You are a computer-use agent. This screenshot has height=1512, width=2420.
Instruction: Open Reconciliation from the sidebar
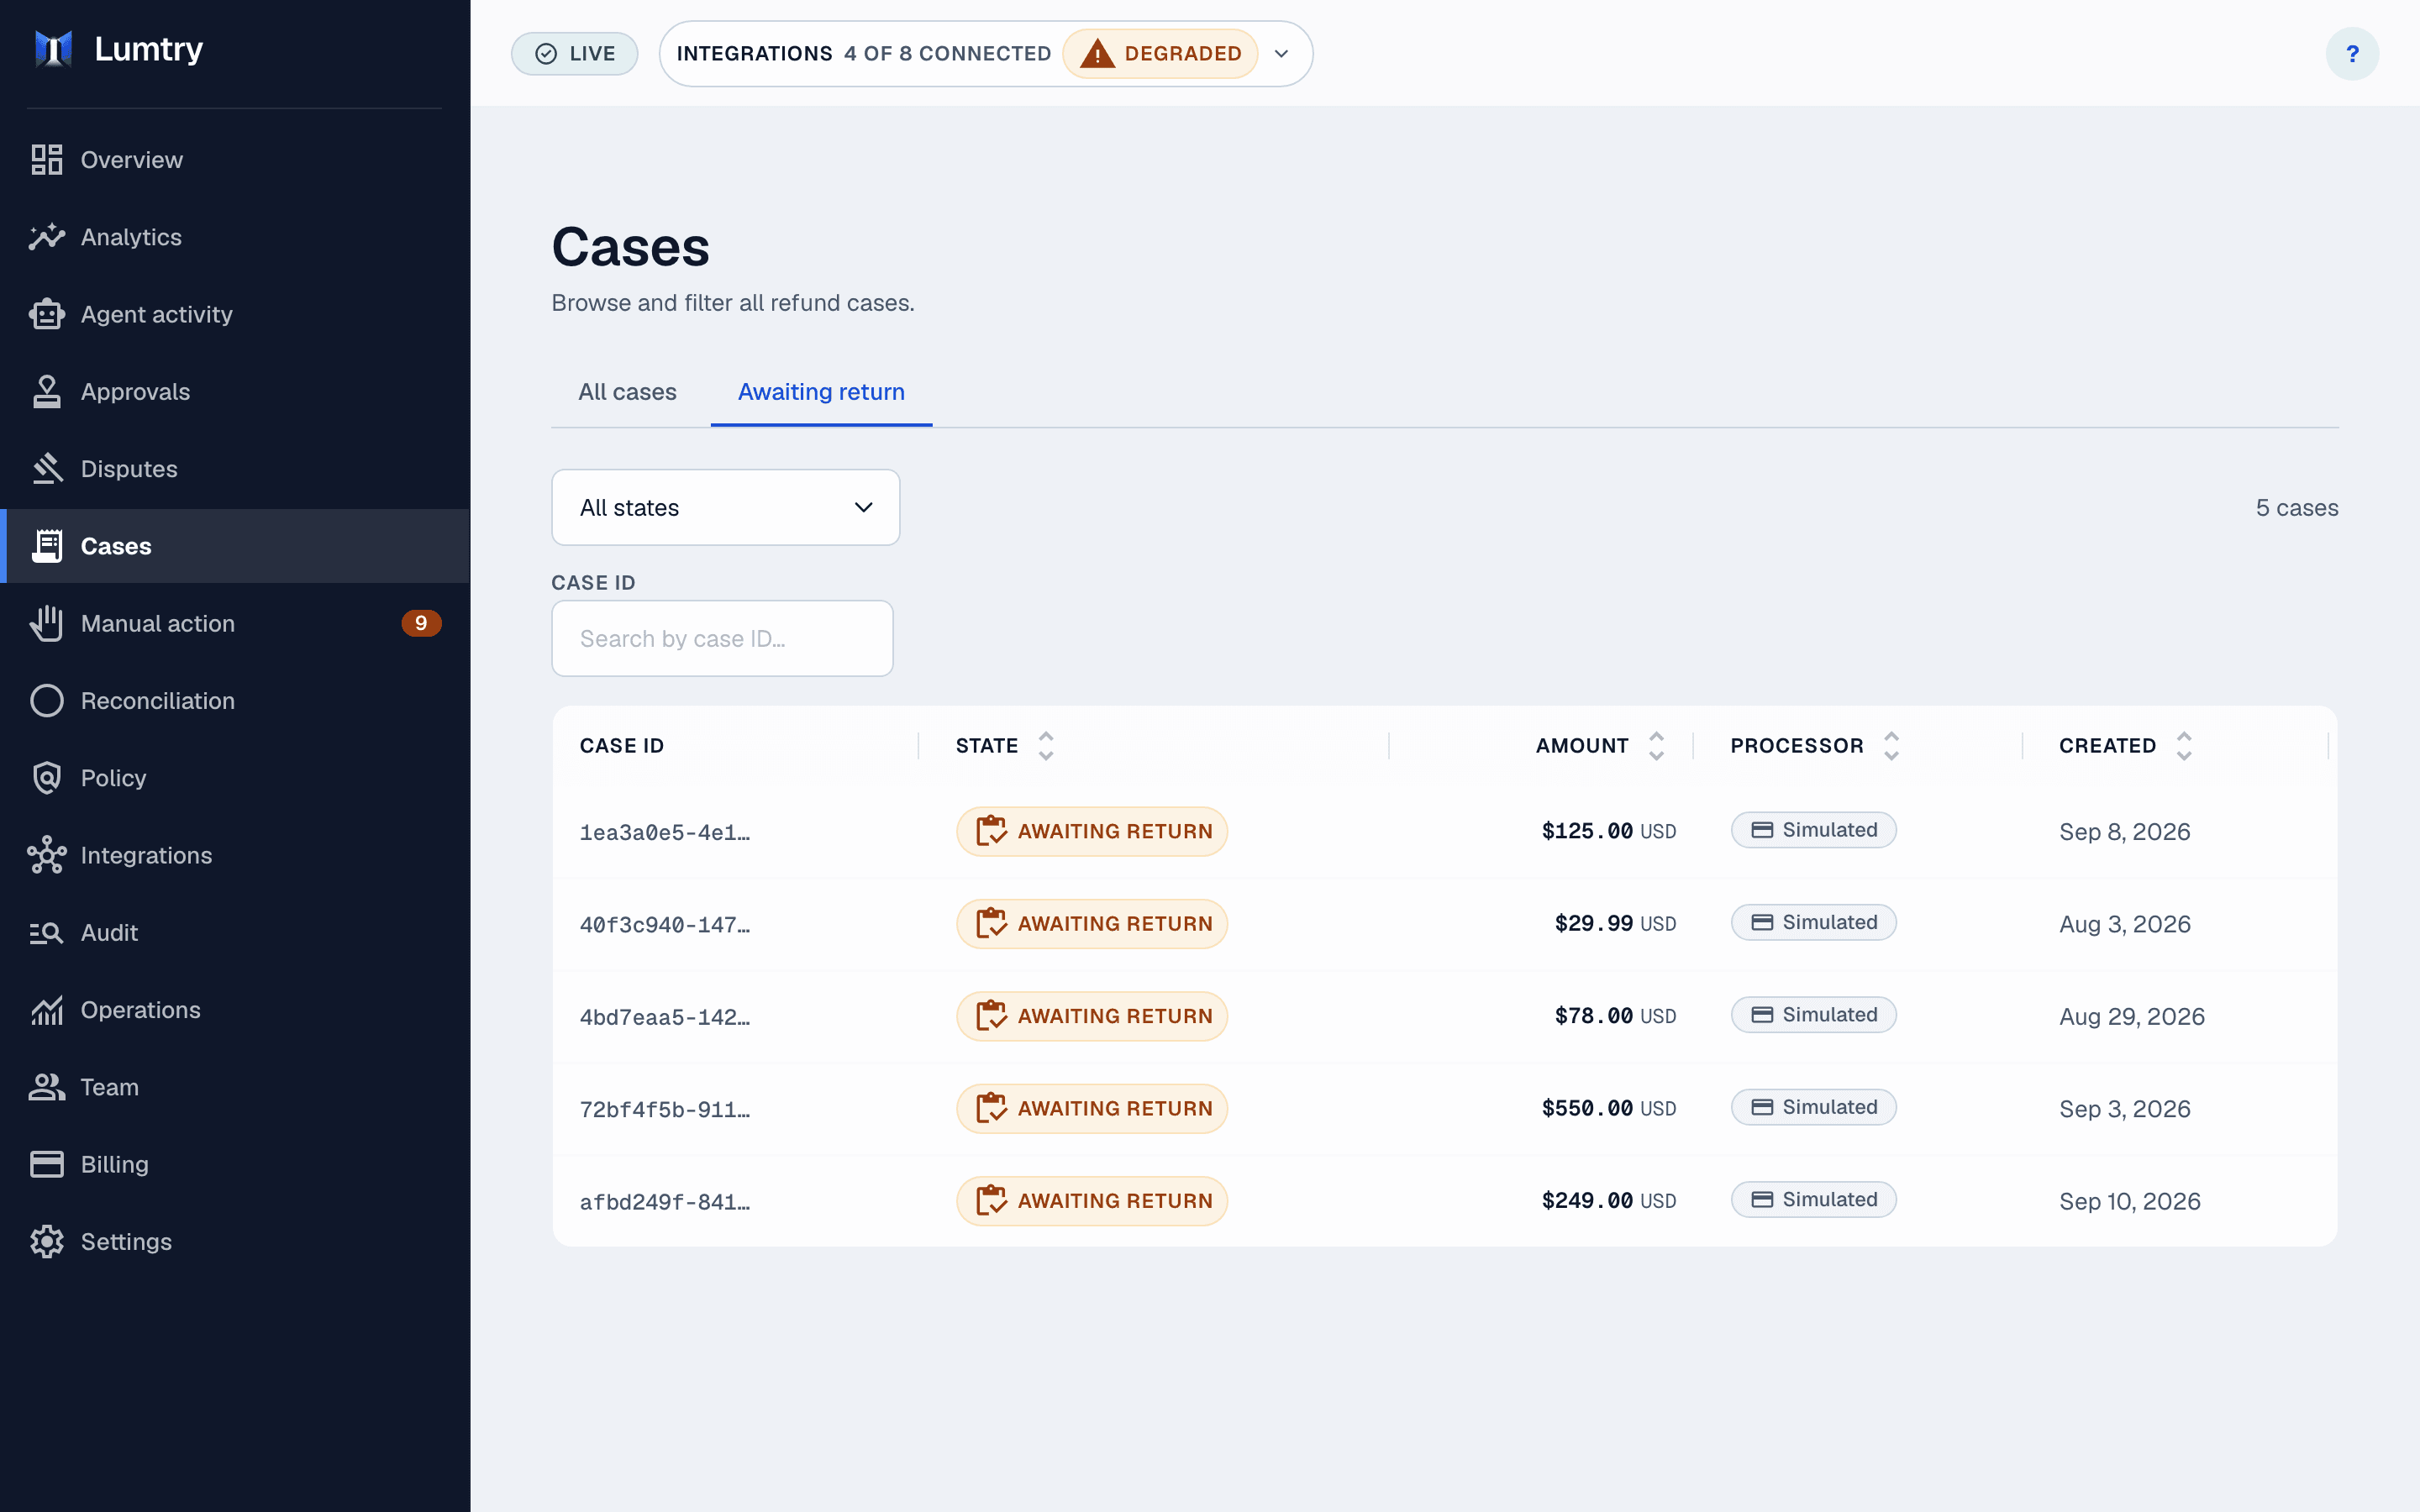tap(235, 701)
